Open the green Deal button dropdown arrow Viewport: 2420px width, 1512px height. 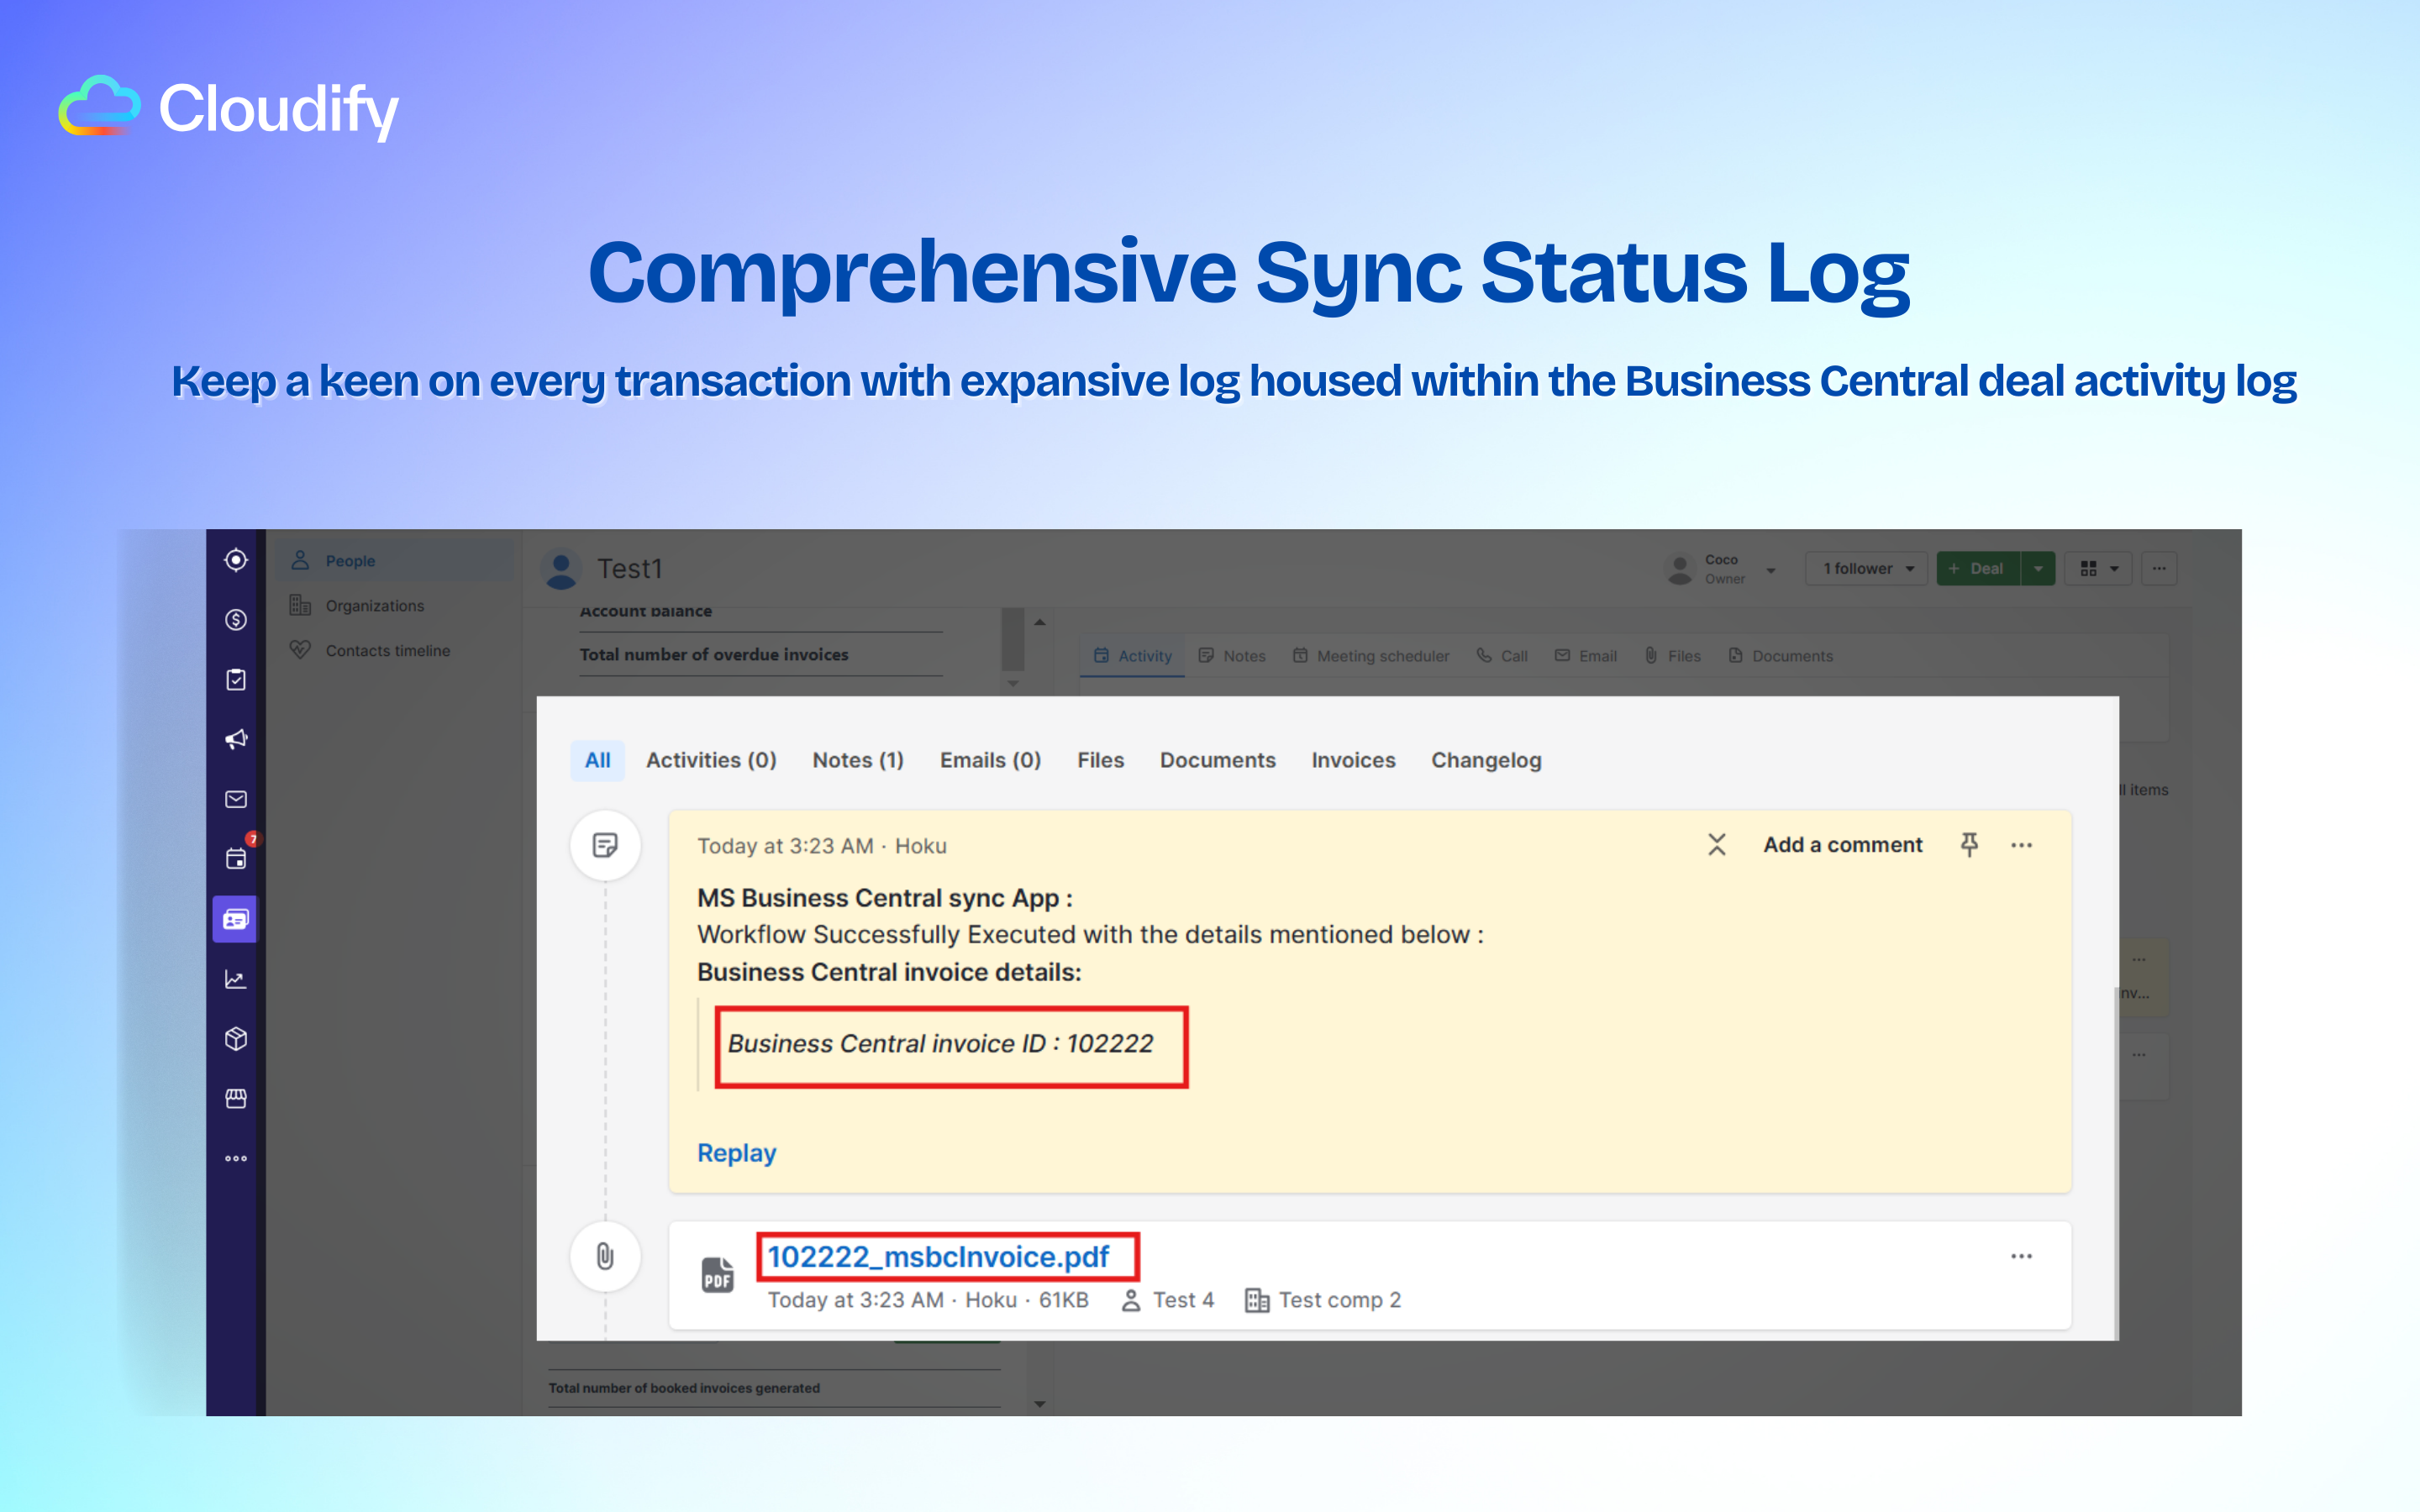pos(2037,568)
